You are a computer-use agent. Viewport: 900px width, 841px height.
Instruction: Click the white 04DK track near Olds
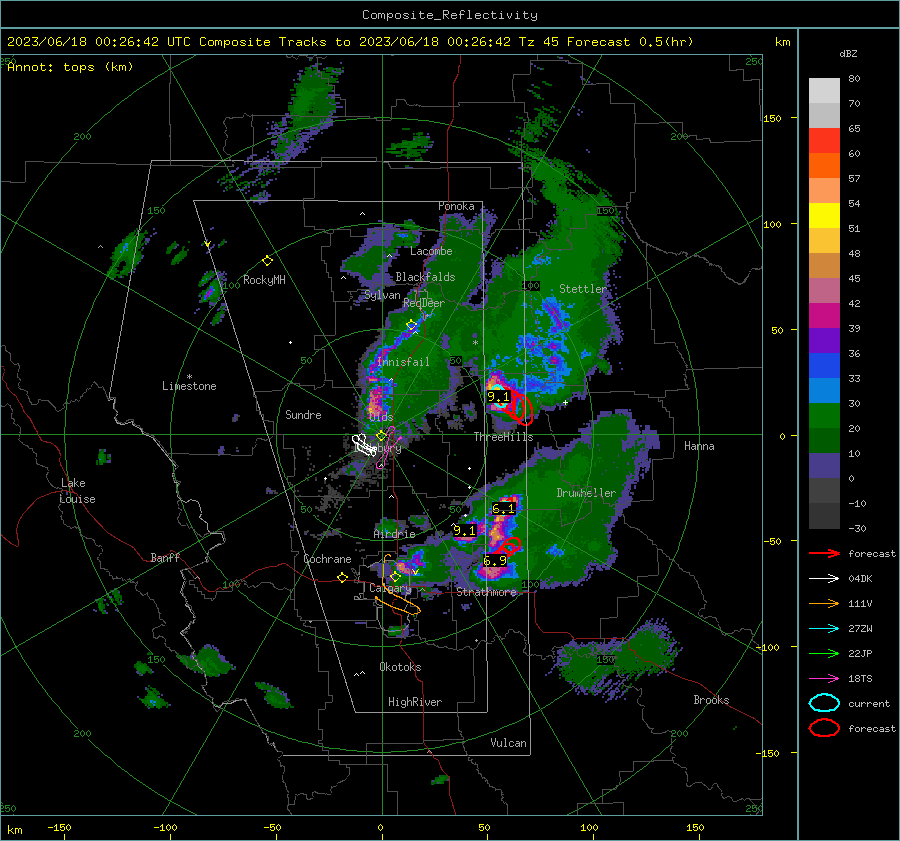364,444
